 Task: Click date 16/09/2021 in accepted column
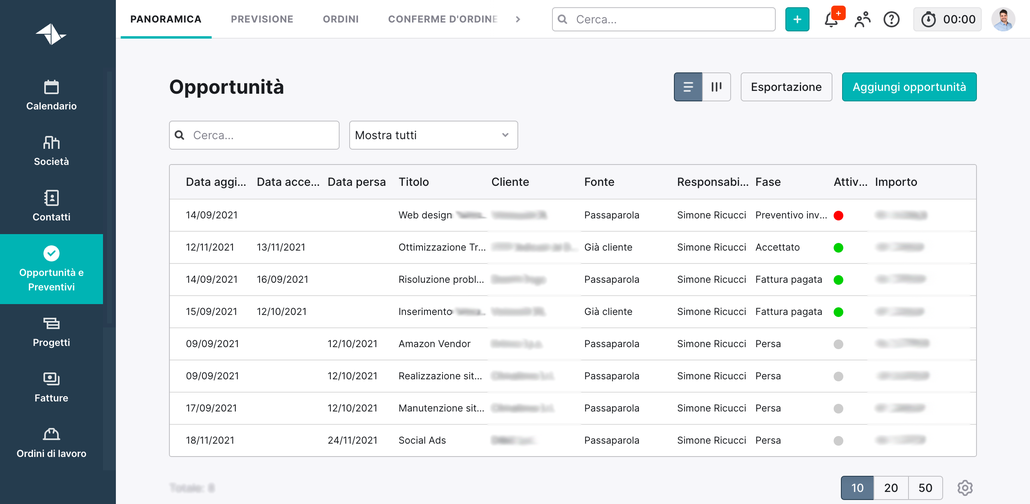click(282, 279)
